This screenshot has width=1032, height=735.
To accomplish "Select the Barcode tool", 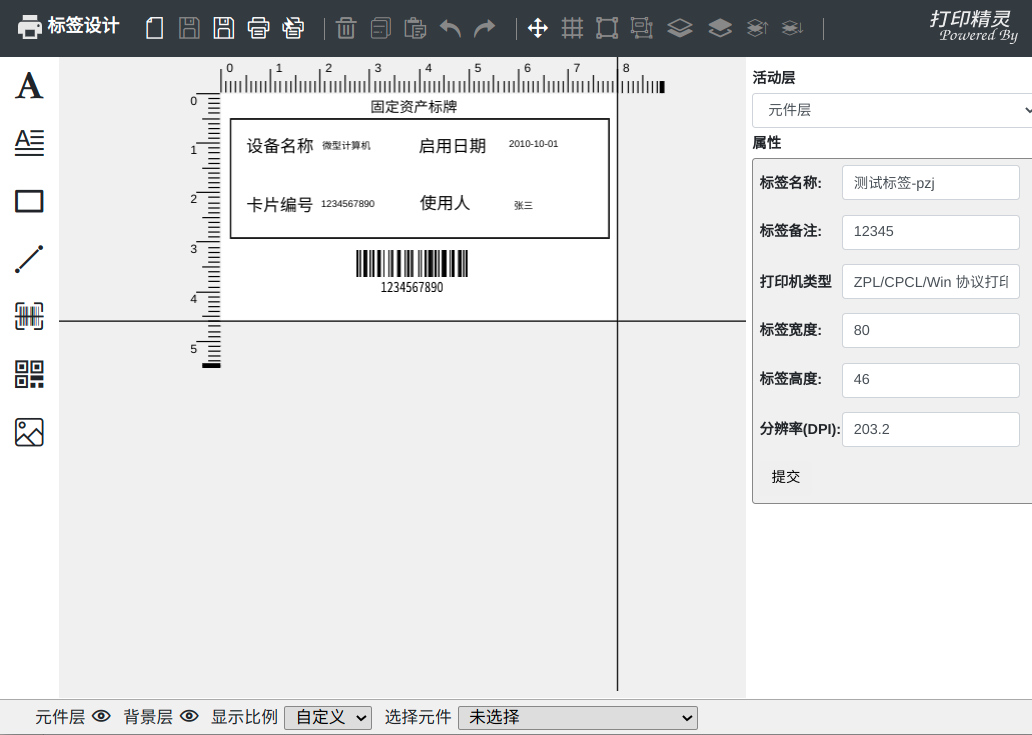I will pyautogui.click(x=29, y=316).
